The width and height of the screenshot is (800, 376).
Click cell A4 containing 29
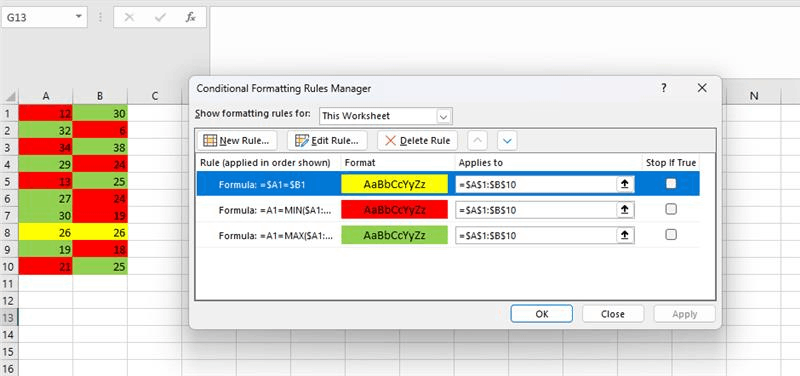click(46, 164)
